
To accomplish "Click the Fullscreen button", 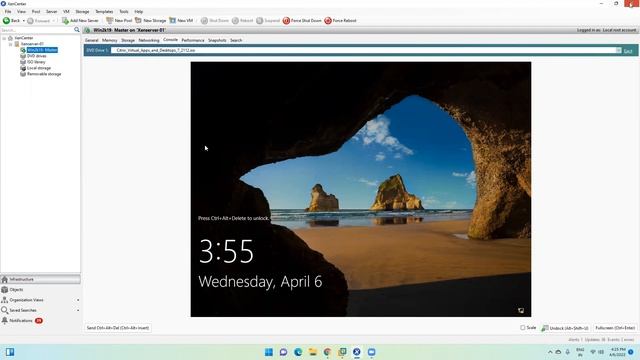I will [x=615, y=328].
